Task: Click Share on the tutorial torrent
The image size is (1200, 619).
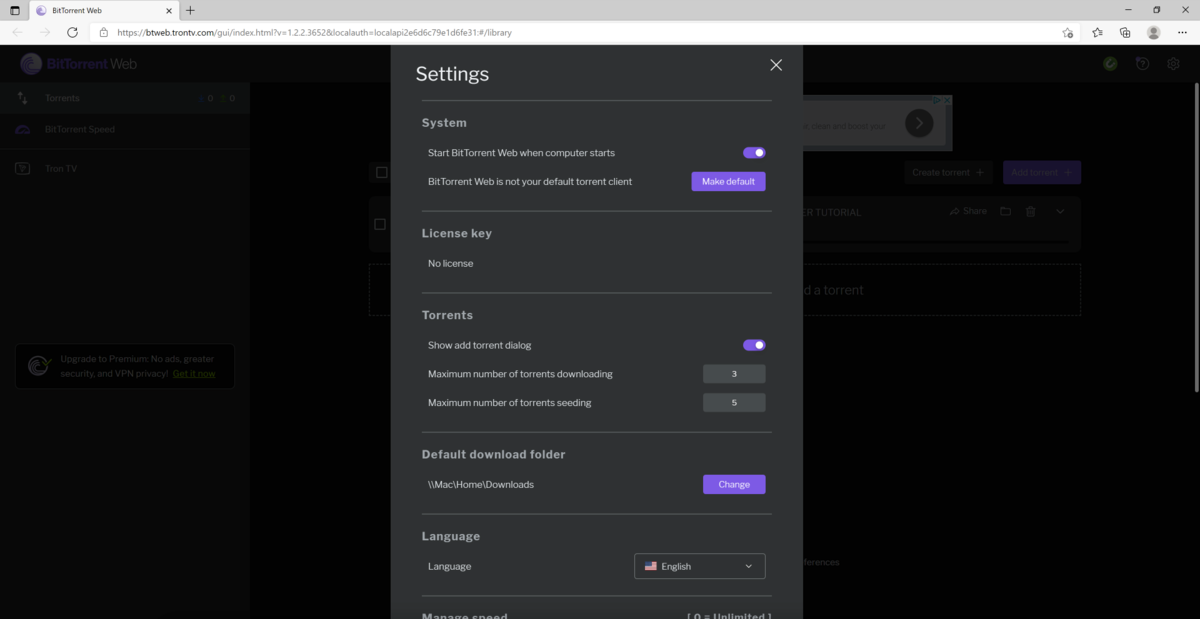Action: tap(968, 211)
